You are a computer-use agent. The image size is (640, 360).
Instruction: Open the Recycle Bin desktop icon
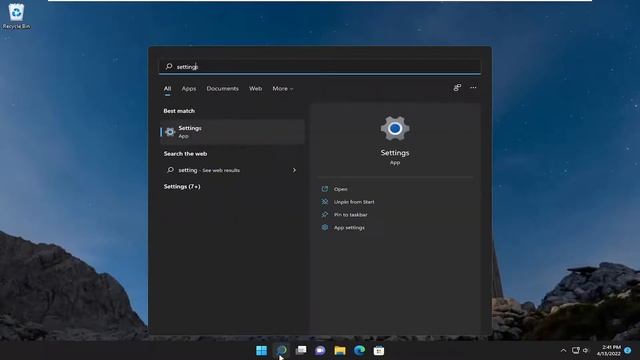tap(16, 16)
